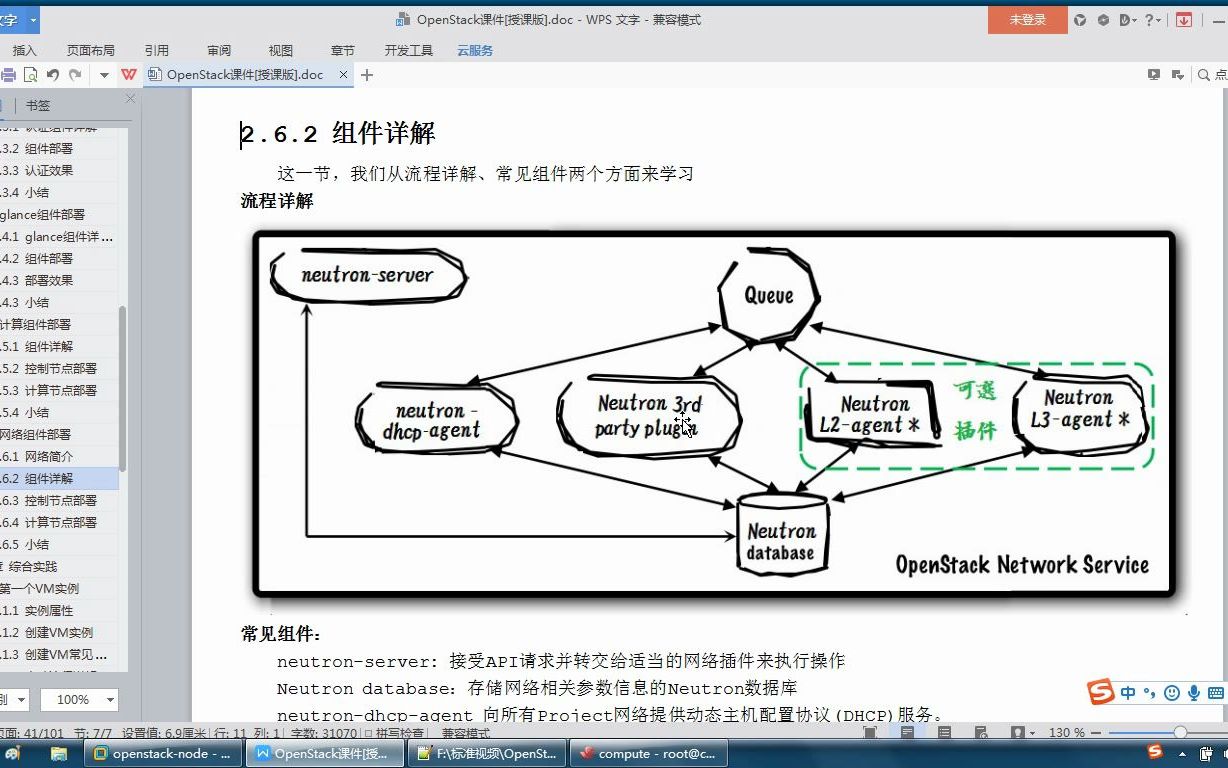
Task: Click the Sogou soft keyboard icon
Action: coord(1215,692)
